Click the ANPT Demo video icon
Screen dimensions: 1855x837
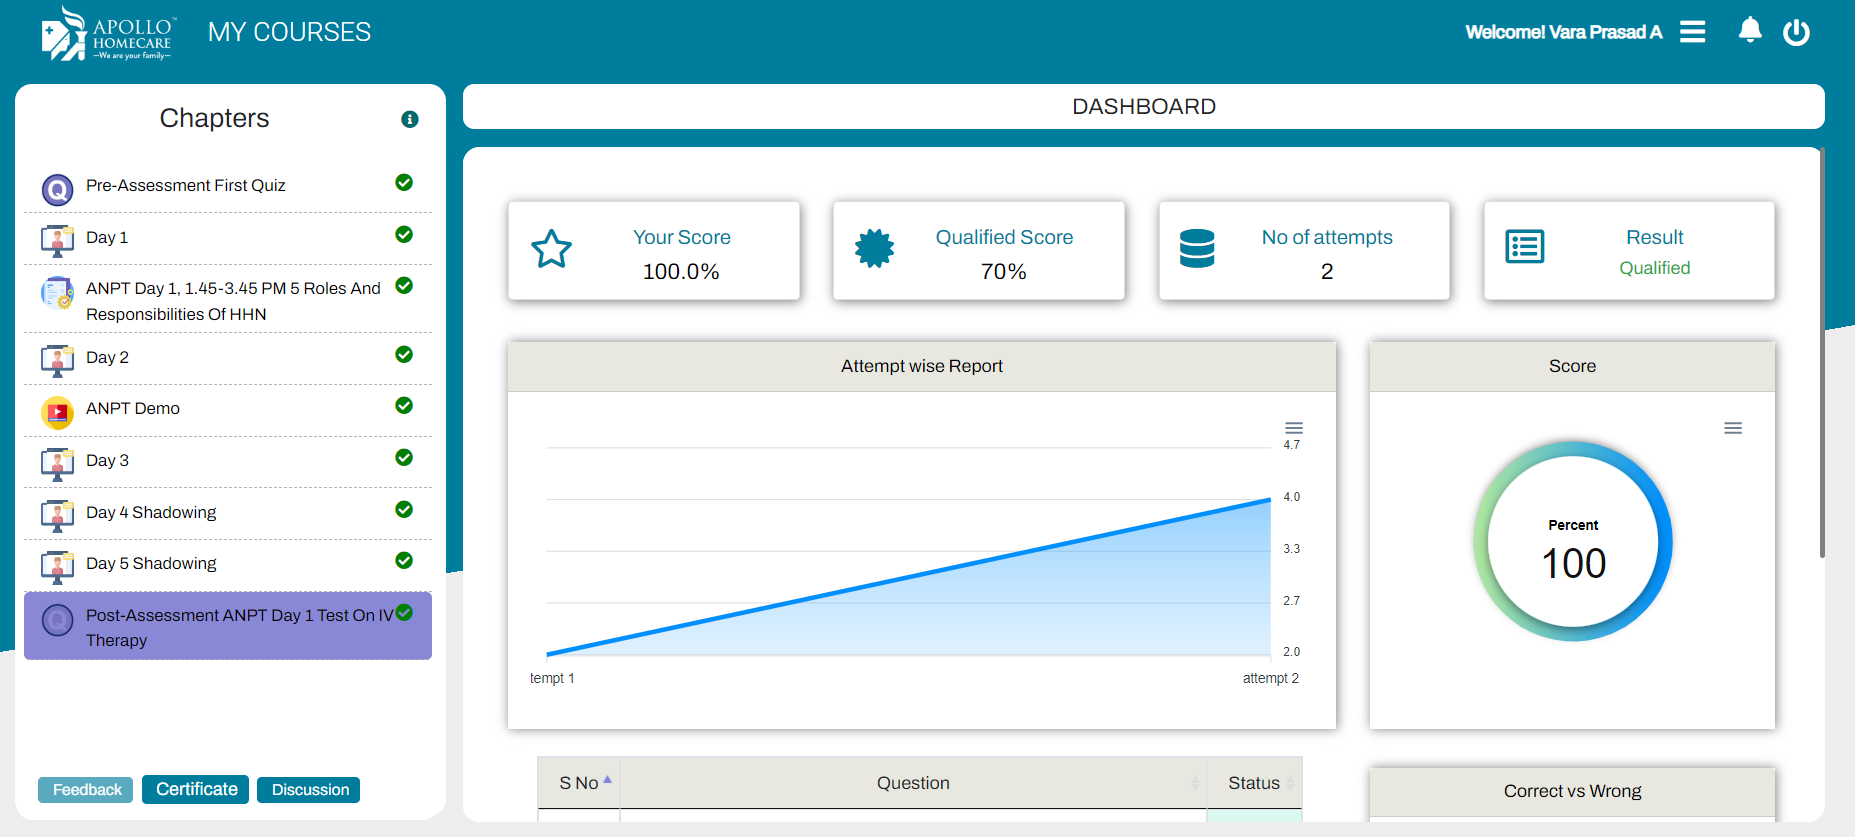57,412
